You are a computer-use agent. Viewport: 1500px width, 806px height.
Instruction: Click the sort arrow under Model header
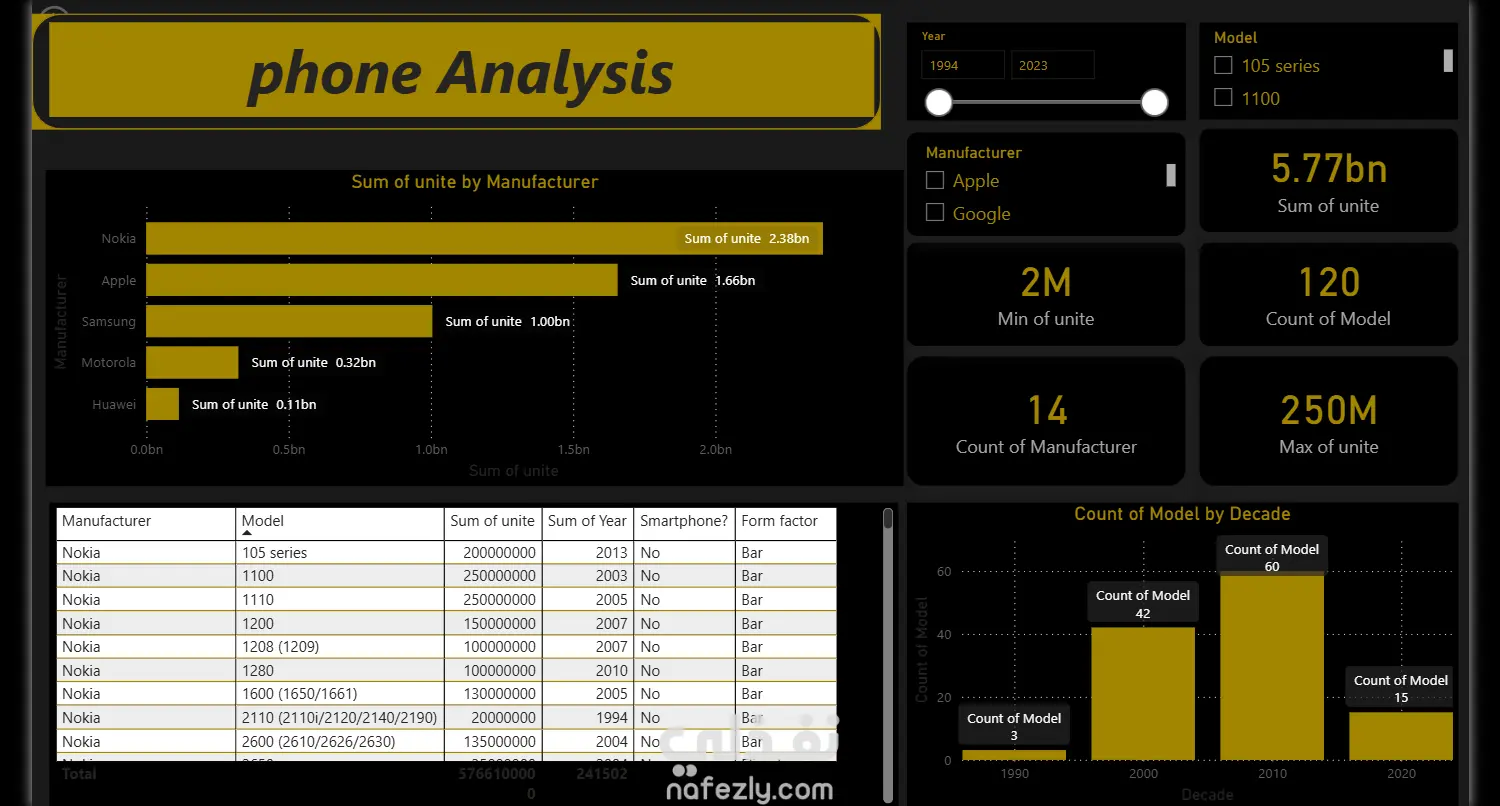point(247,534)
